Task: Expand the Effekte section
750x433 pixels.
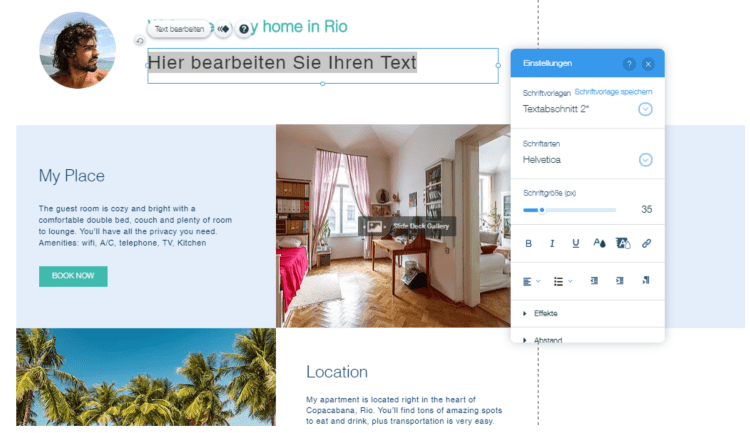Action: point(545,313)
